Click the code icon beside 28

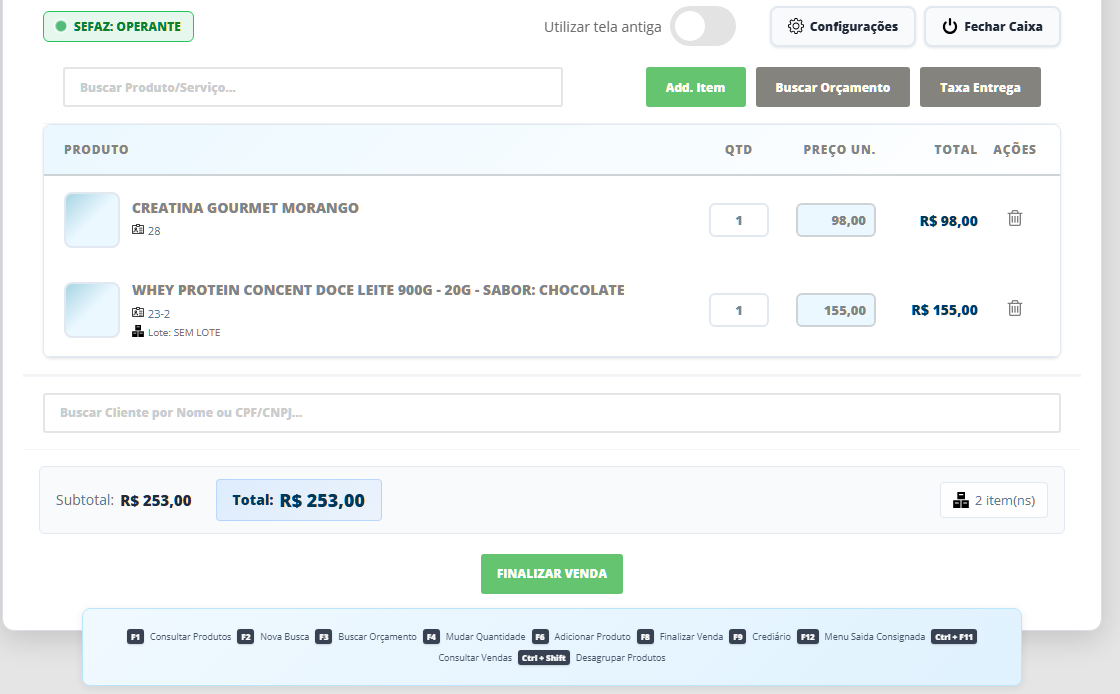pos(138,230)
